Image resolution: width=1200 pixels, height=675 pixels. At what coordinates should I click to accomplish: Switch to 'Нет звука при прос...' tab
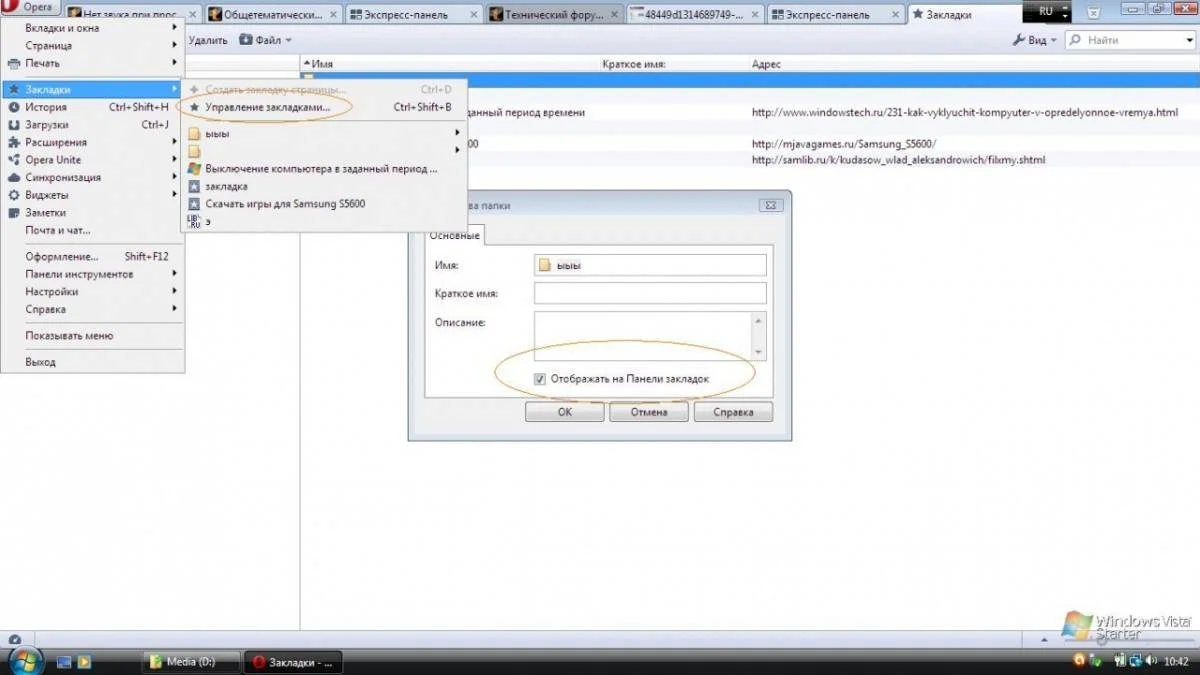point(133,14)
